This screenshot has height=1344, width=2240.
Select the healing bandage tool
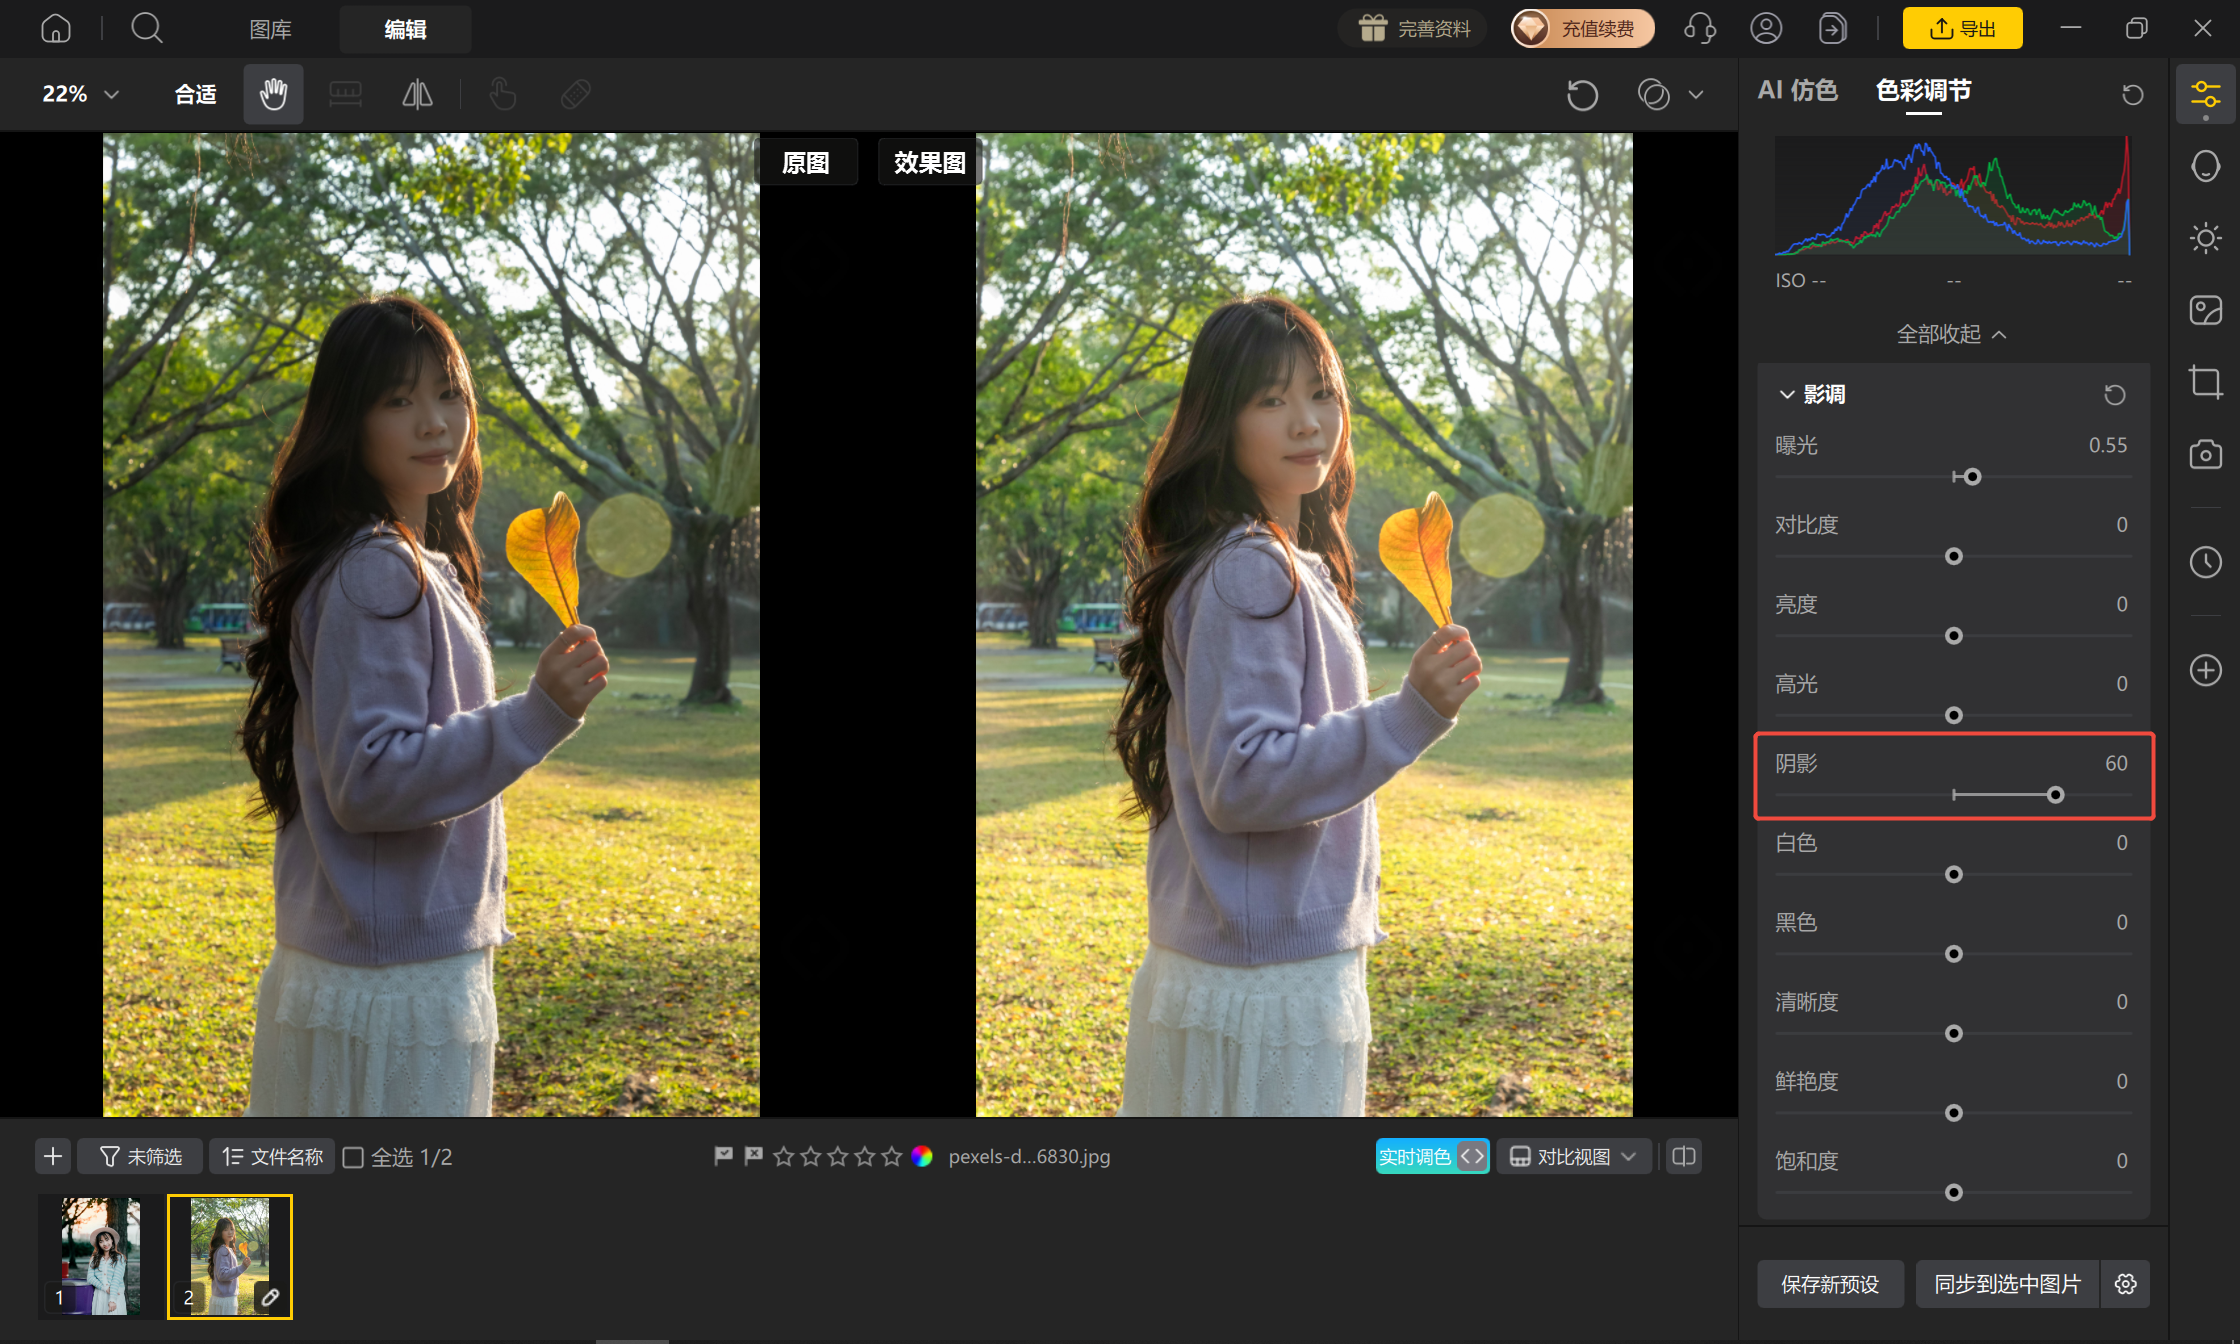(x=576, y=94)
